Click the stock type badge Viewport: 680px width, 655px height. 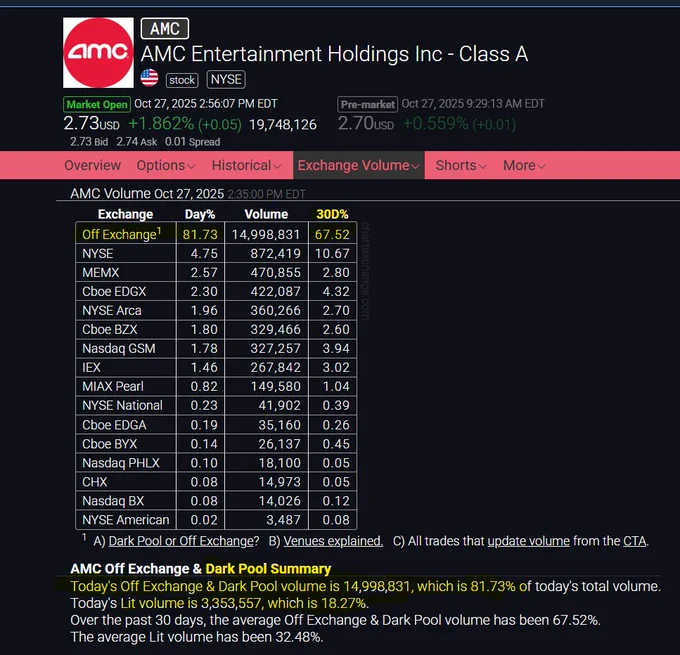coord(182,80)
